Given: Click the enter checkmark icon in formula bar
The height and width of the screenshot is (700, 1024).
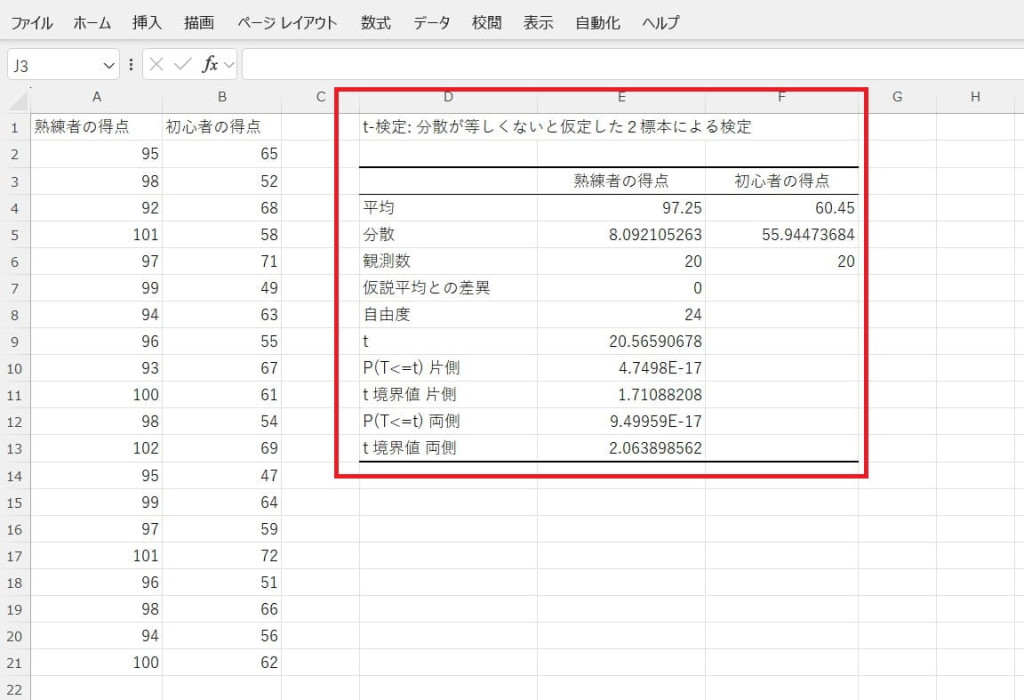Looking at the screenshot, I should click(182, 65).
